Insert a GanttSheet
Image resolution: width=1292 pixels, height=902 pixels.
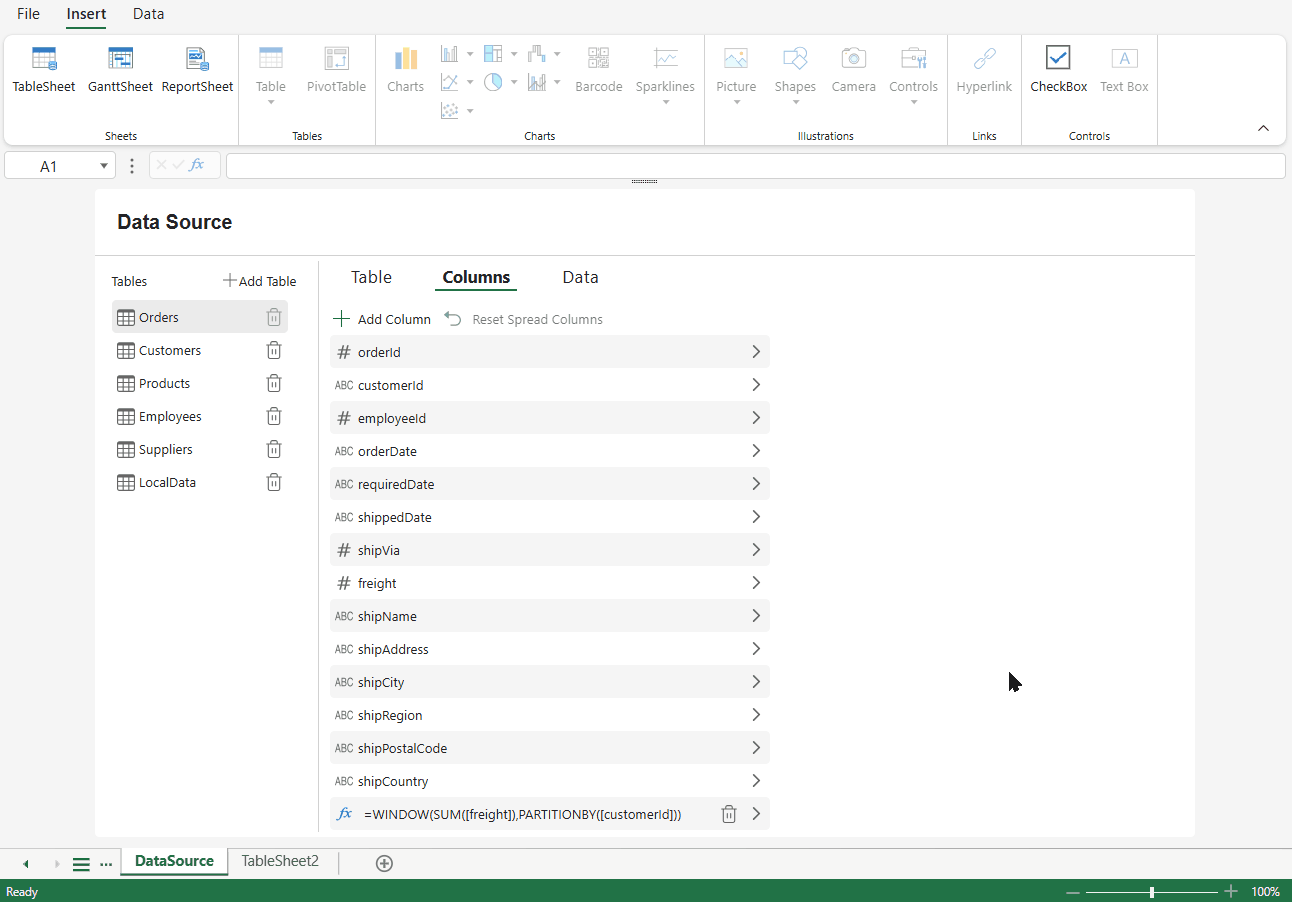point(120,70)
